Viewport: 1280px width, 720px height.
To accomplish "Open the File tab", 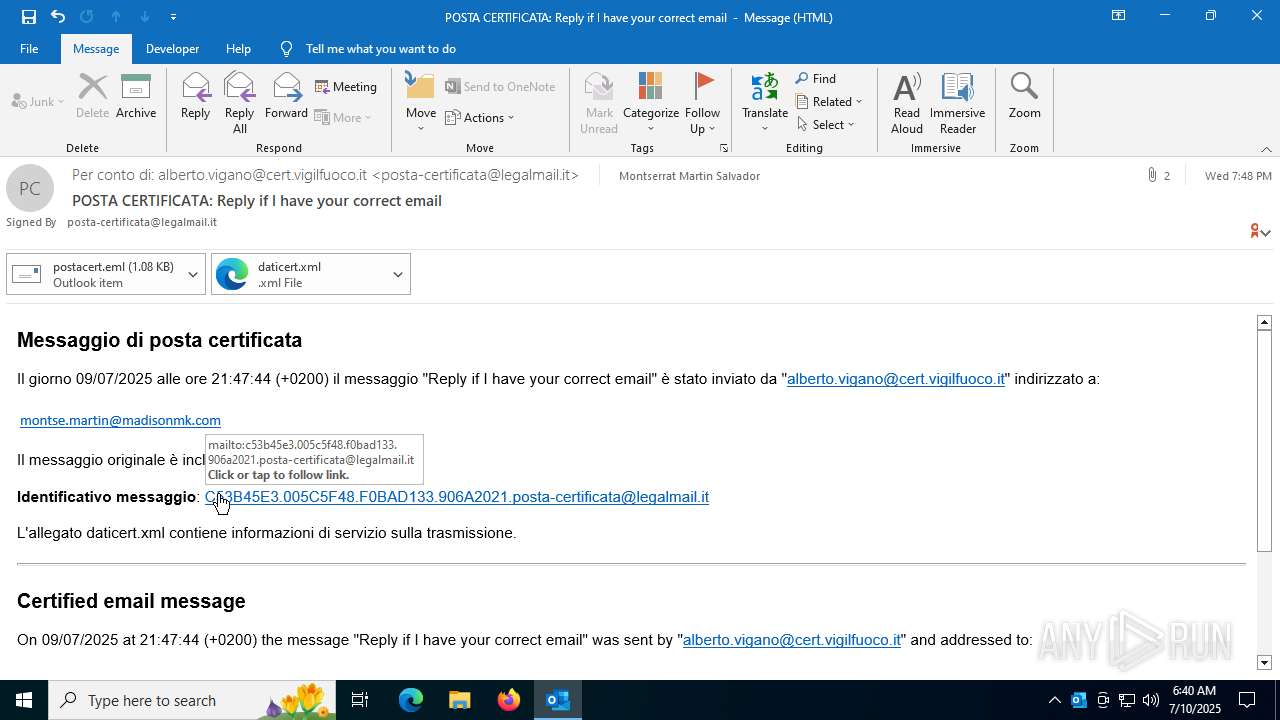I will (29, 48).
